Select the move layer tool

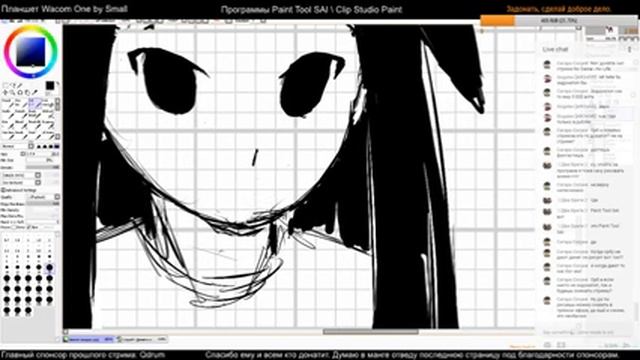6,93
